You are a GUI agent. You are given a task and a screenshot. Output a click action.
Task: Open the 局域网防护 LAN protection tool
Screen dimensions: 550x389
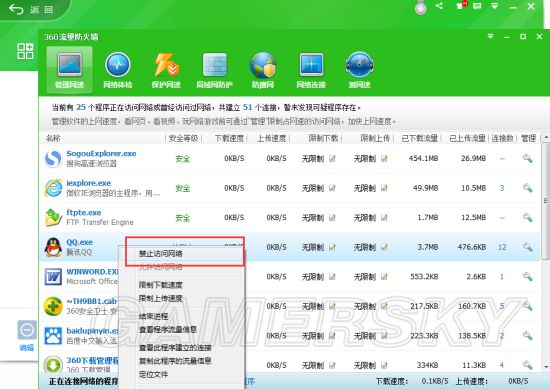(214, 70)
